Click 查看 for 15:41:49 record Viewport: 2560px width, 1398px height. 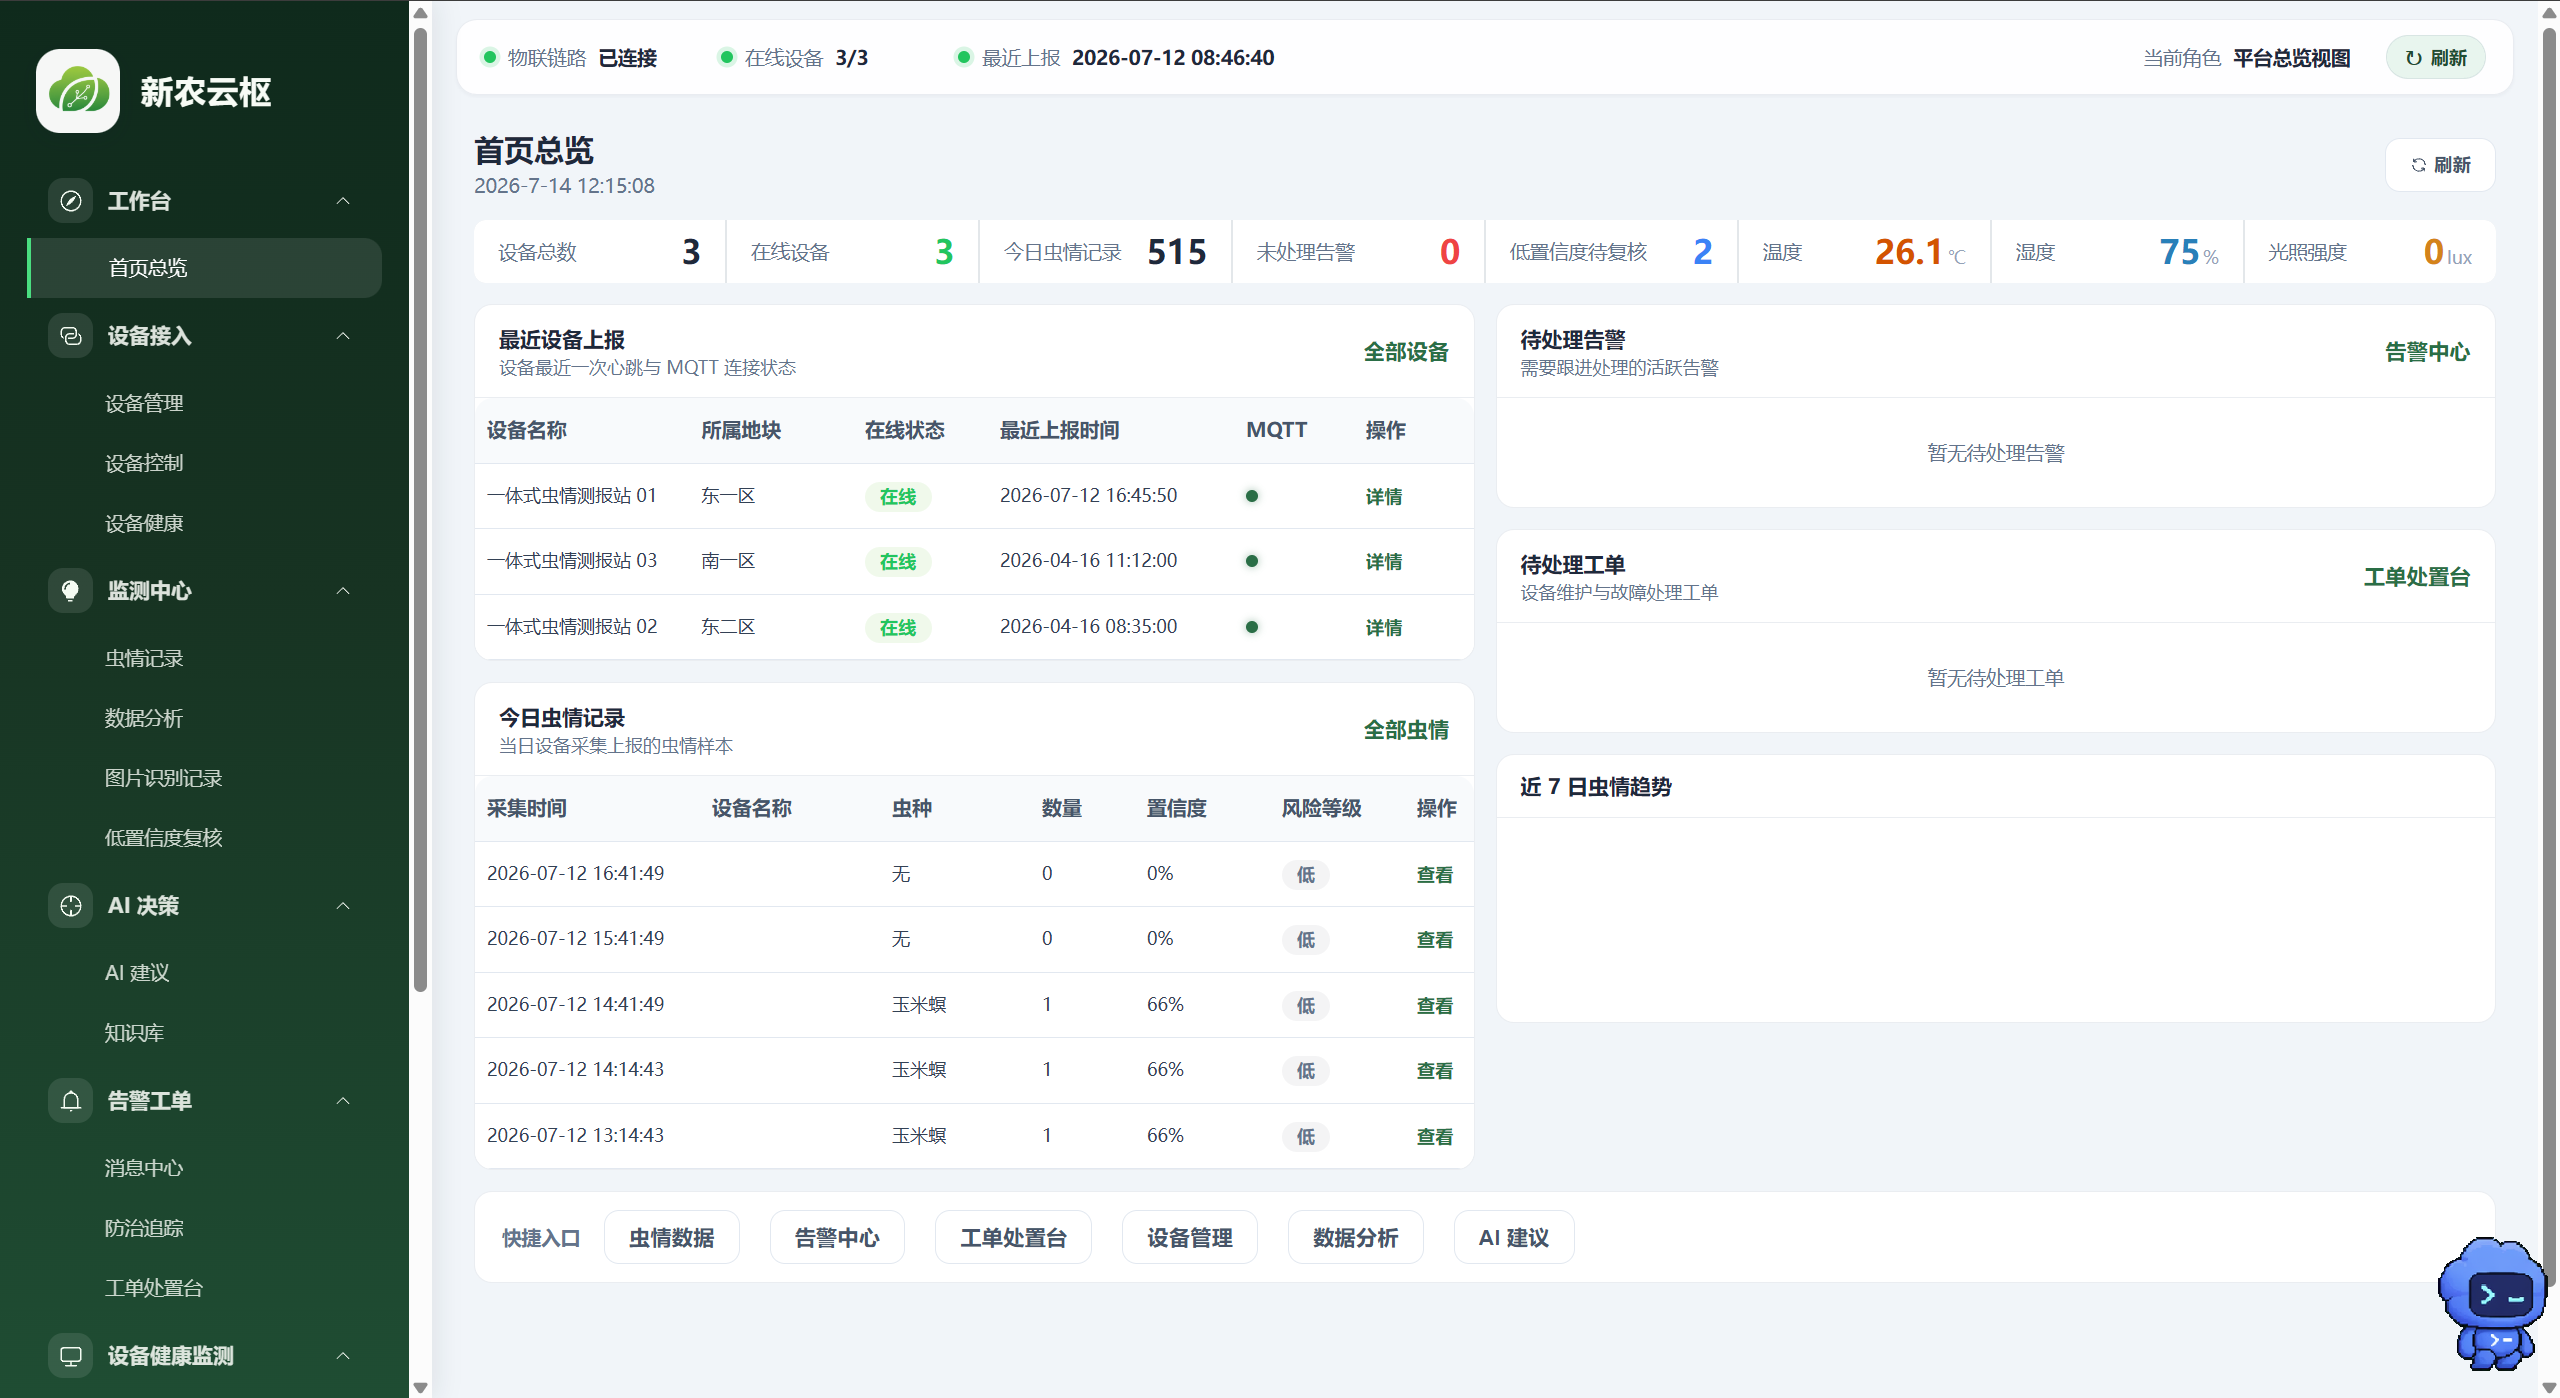pyautogui.click(x=1435, y=939)
